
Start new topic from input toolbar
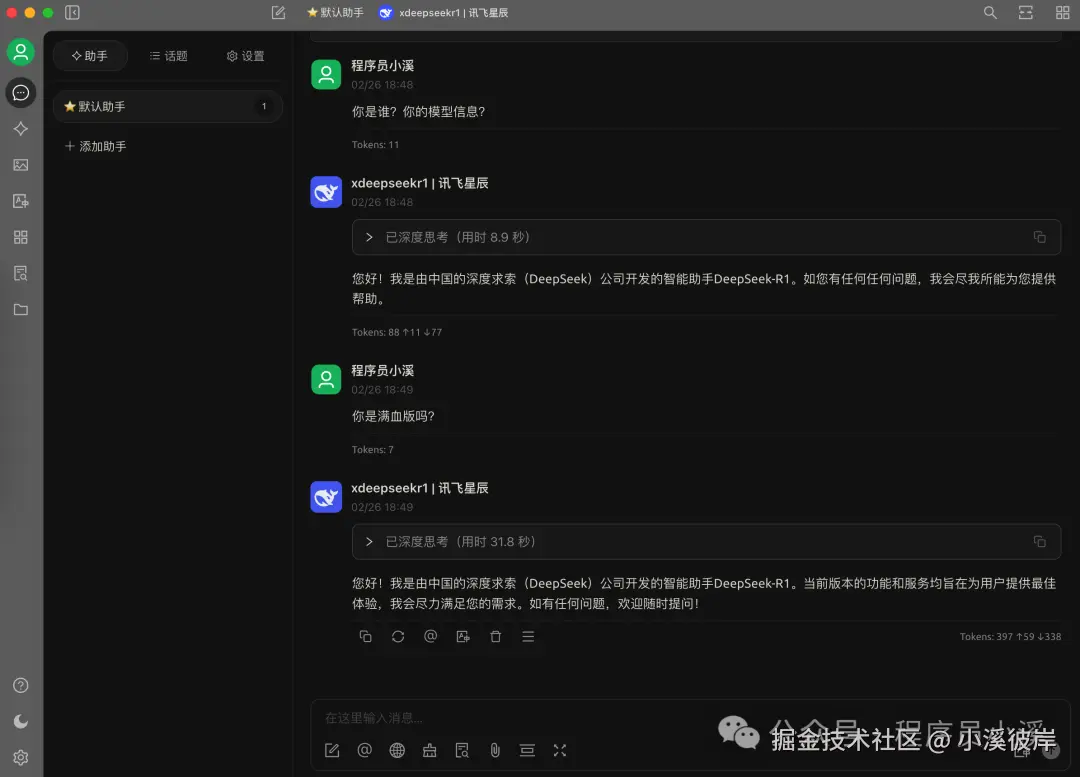[x=332, y=750]
